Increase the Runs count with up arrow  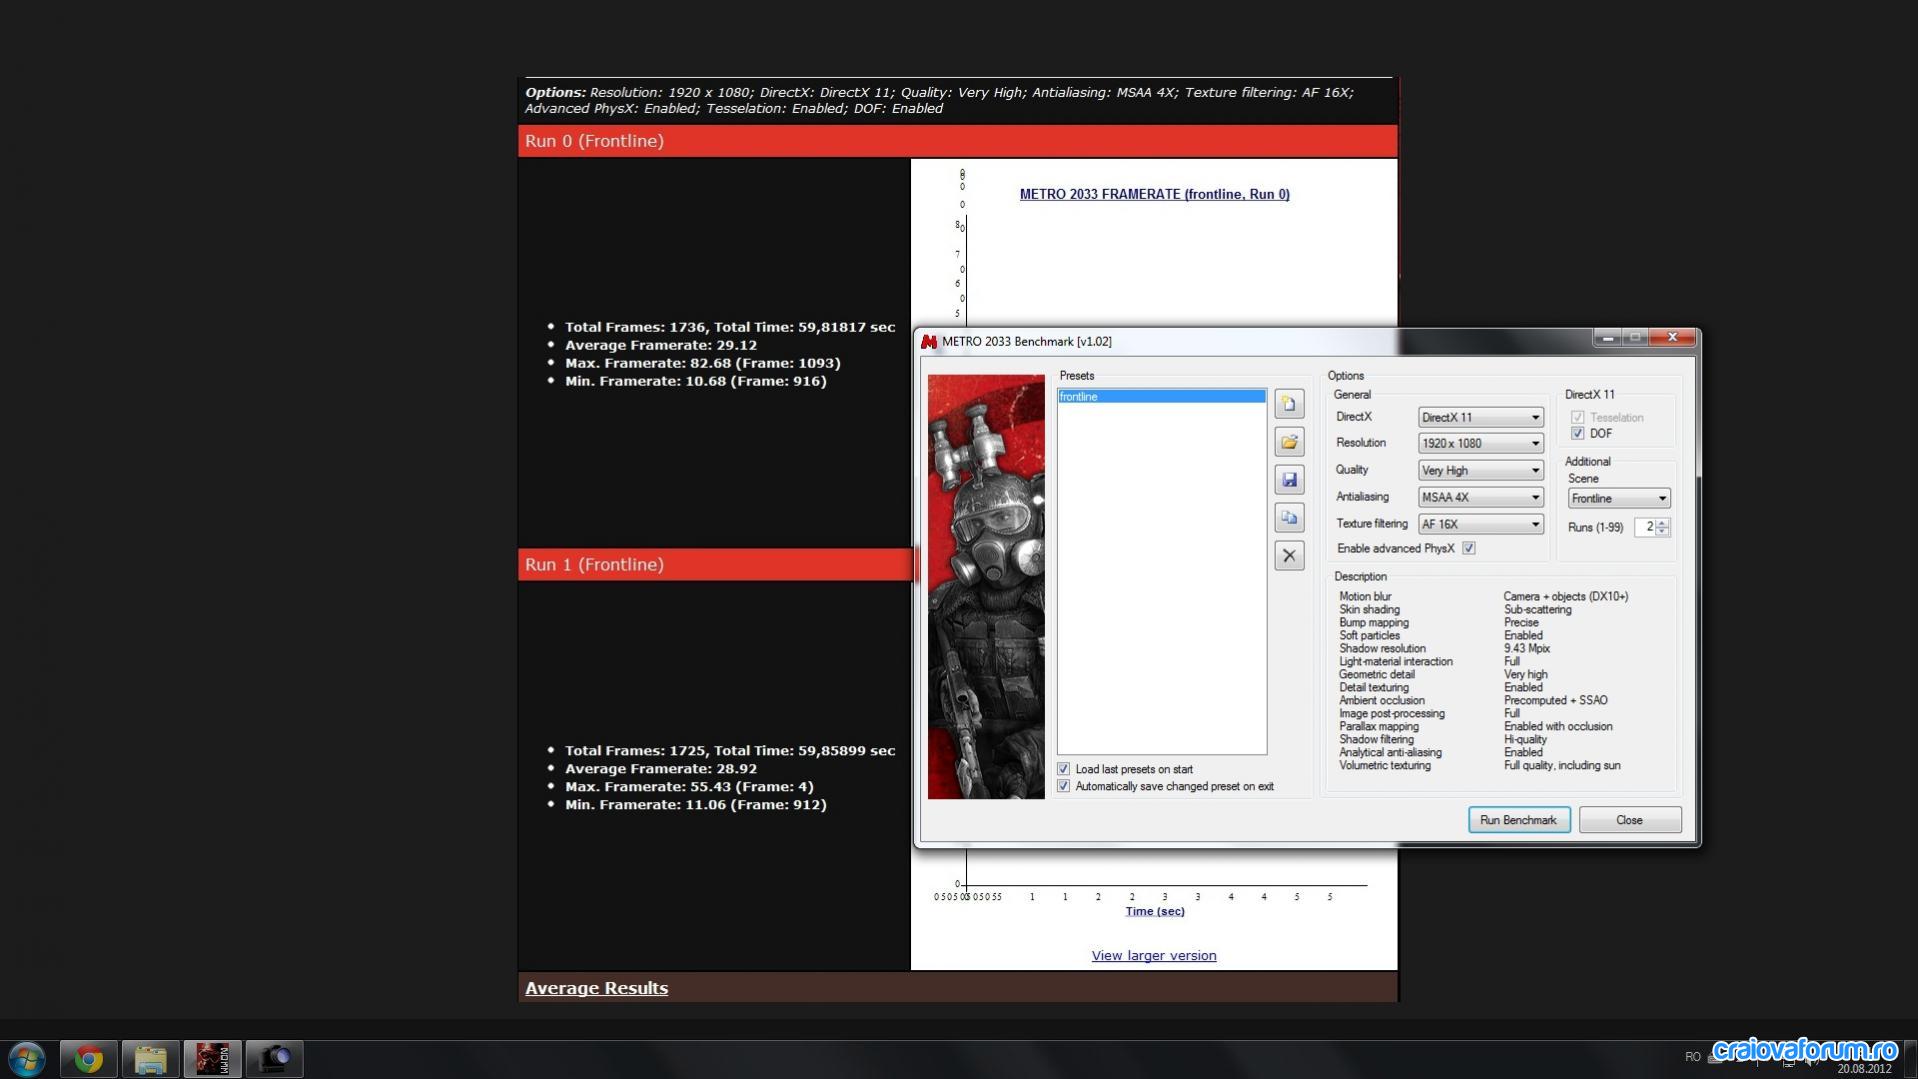pyautogui.click(x=1662, y=523)
